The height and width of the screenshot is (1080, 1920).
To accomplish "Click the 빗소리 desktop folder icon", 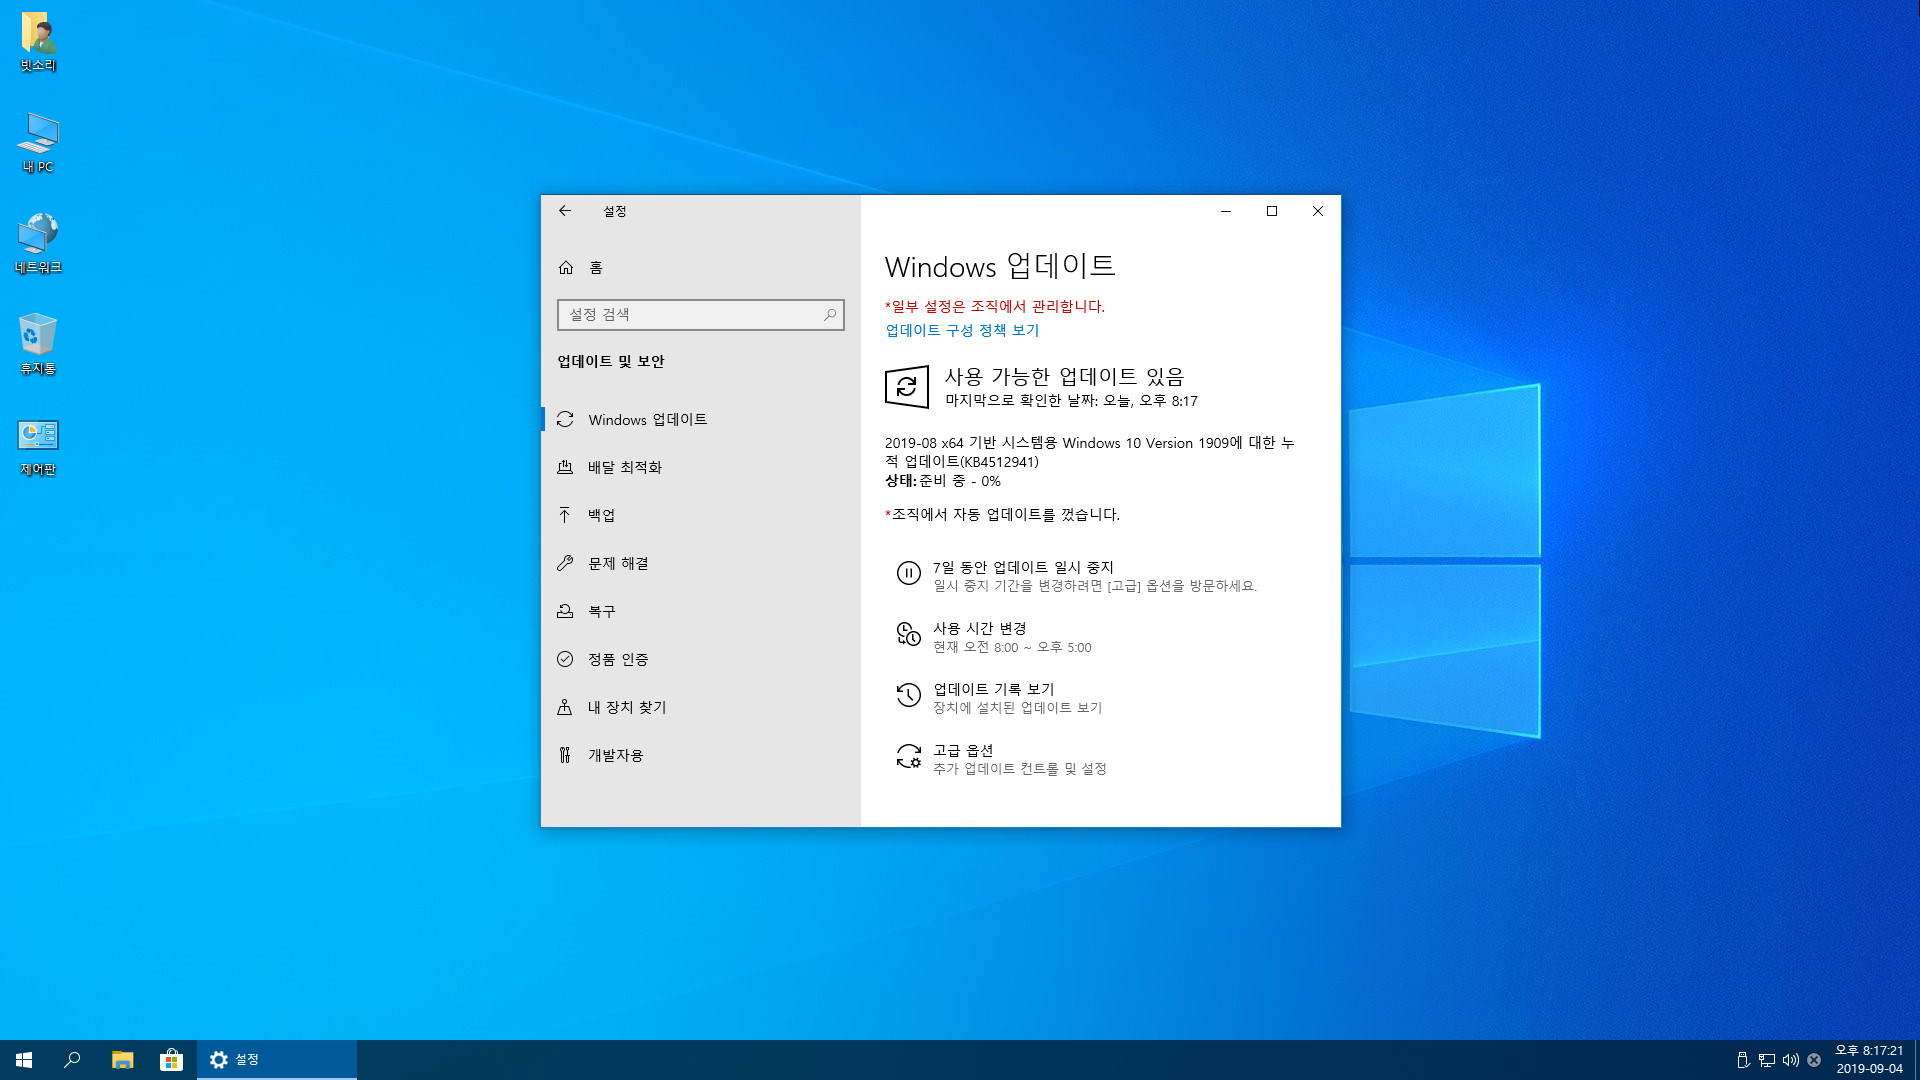I will pyautogui.click(x=38, y=43).
